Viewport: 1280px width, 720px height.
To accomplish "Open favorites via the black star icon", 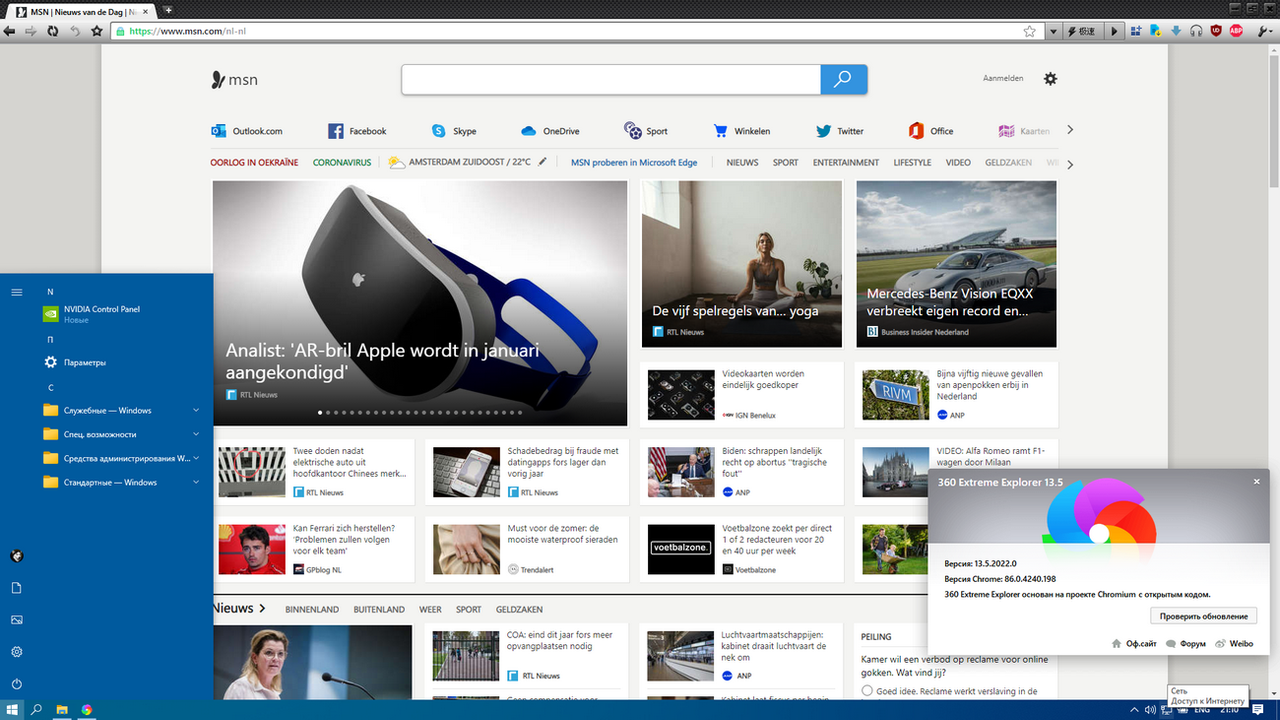I will click(x=97, y=31).
